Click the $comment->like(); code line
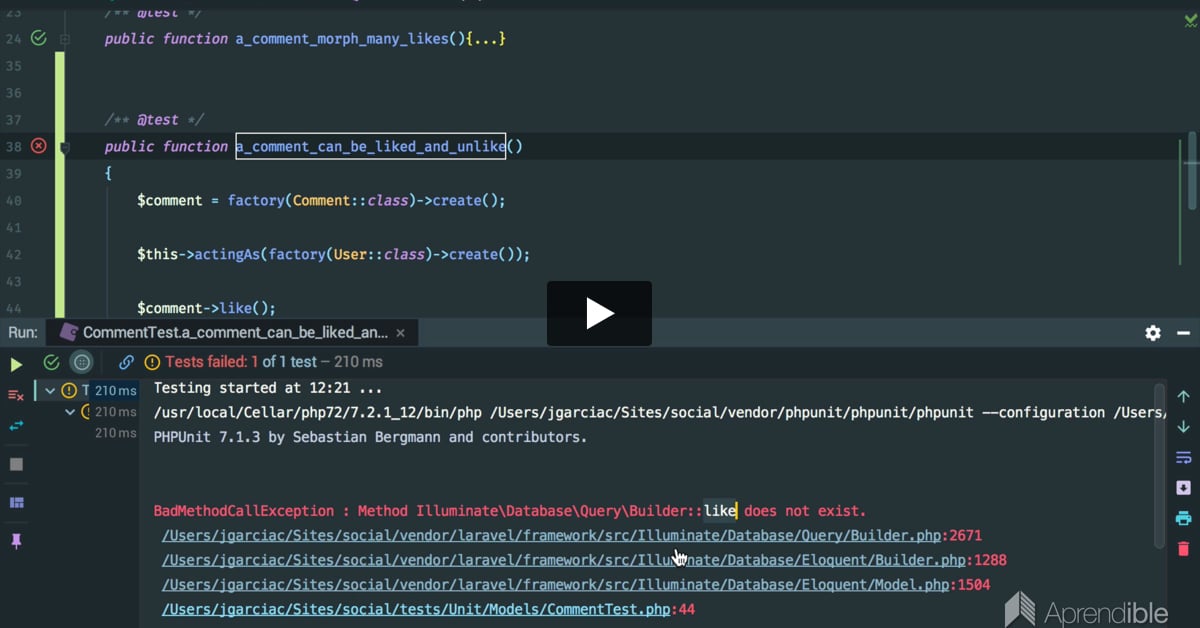The height and width of the screenshot is (628, 1200). pyautogui.click(x=206, y=308)
